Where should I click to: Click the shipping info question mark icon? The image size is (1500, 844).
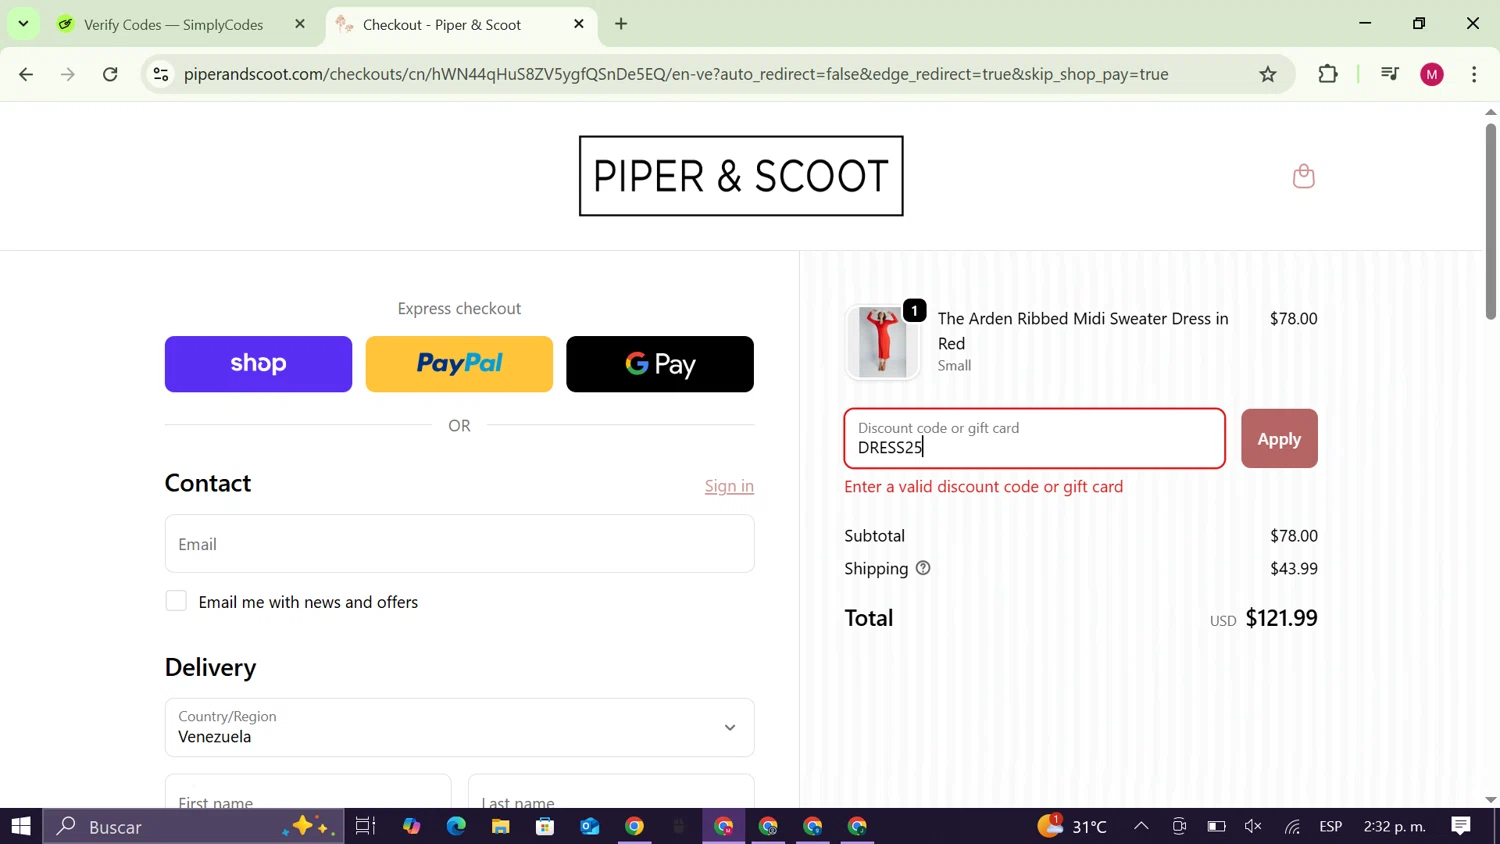pyautogui.click(x=923, y=568)
